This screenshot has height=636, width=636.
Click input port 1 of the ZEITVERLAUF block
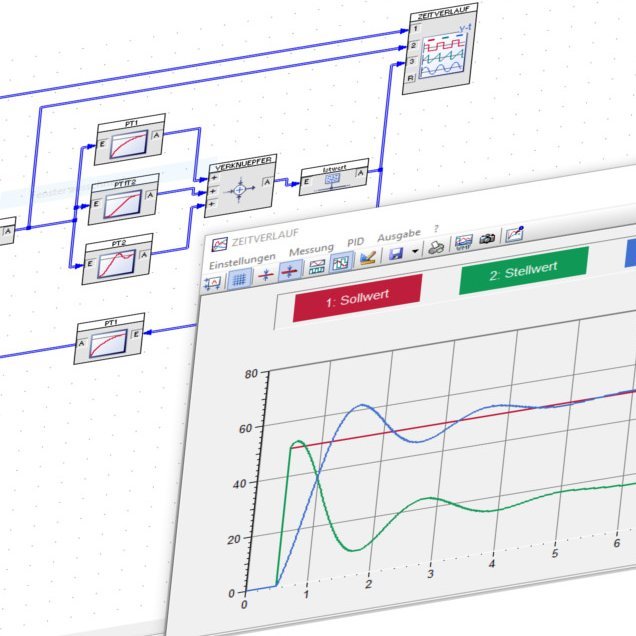tap(415, 29)
